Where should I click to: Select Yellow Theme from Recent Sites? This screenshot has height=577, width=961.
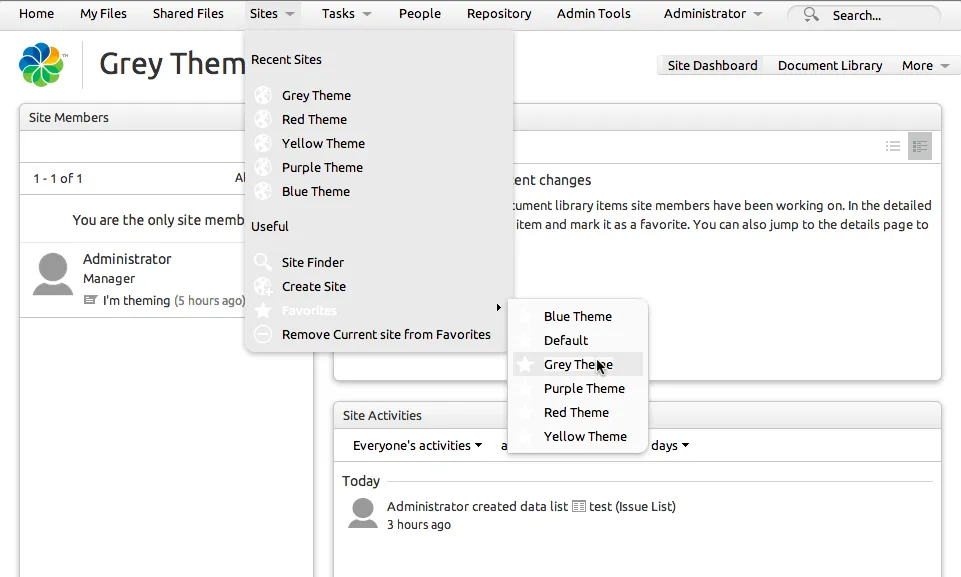coord(323,143)
